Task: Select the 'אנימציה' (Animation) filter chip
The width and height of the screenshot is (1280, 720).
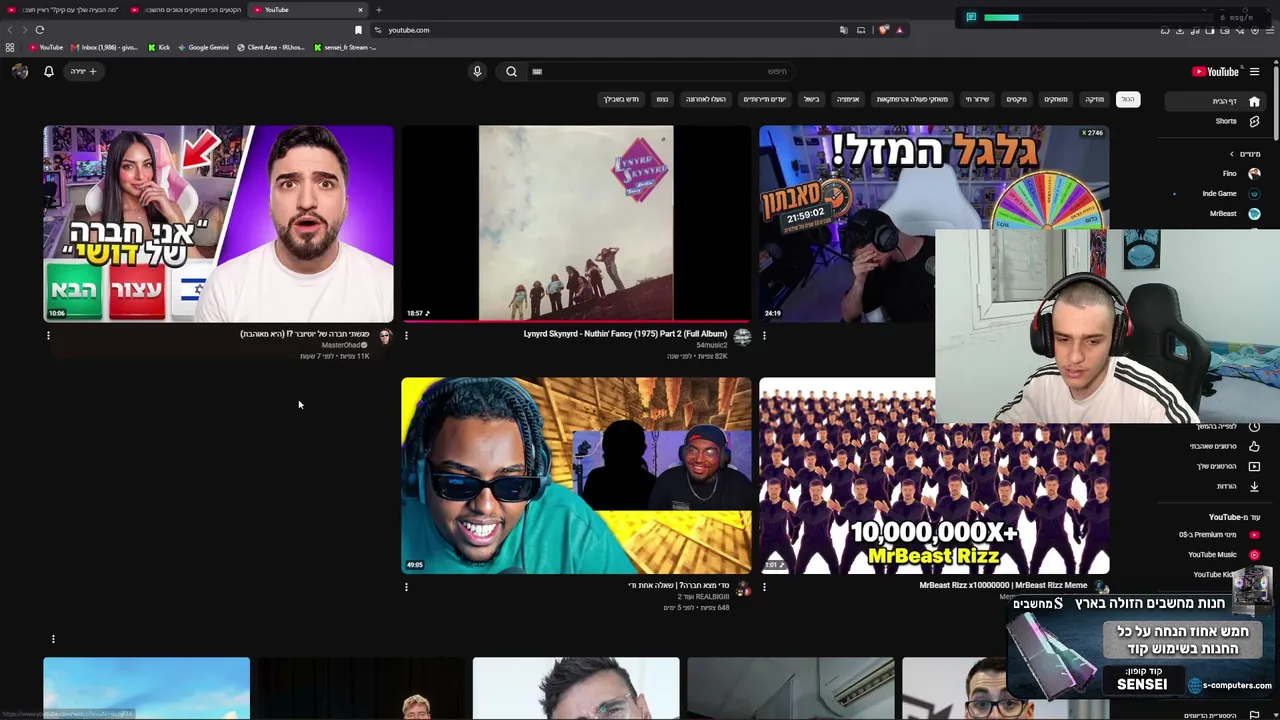Action: click(848, 99)
